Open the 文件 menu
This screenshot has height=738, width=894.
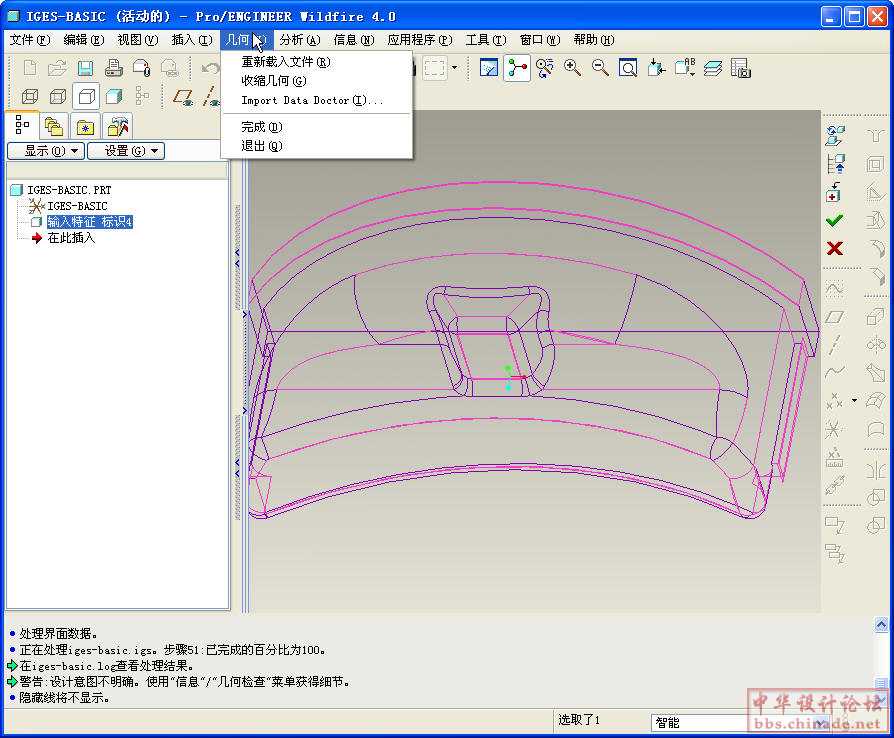pyautogui.click(x=30, y=40)
